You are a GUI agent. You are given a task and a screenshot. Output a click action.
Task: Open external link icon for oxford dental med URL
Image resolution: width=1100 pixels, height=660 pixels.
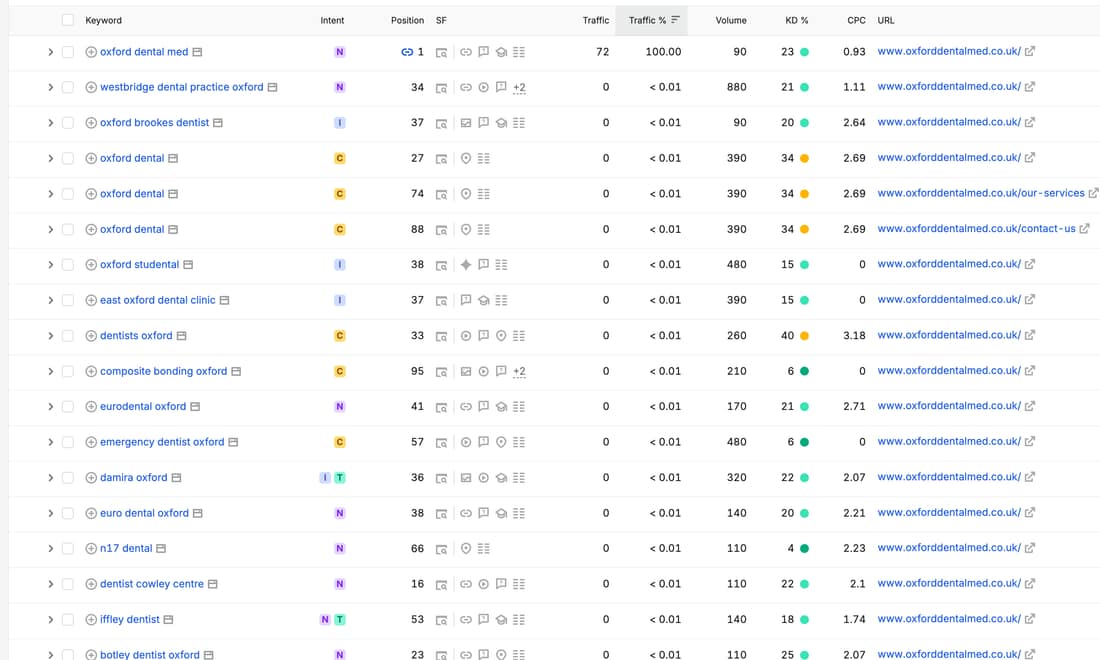click(1029, 51)
